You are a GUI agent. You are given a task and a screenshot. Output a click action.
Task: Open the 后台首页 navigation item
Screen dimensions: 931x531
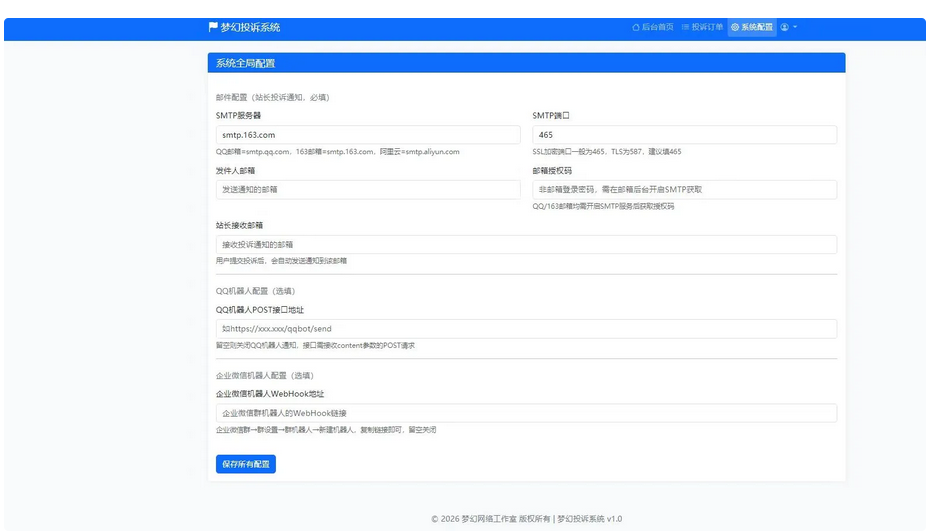pyautogui.click(x=657, y=27)
